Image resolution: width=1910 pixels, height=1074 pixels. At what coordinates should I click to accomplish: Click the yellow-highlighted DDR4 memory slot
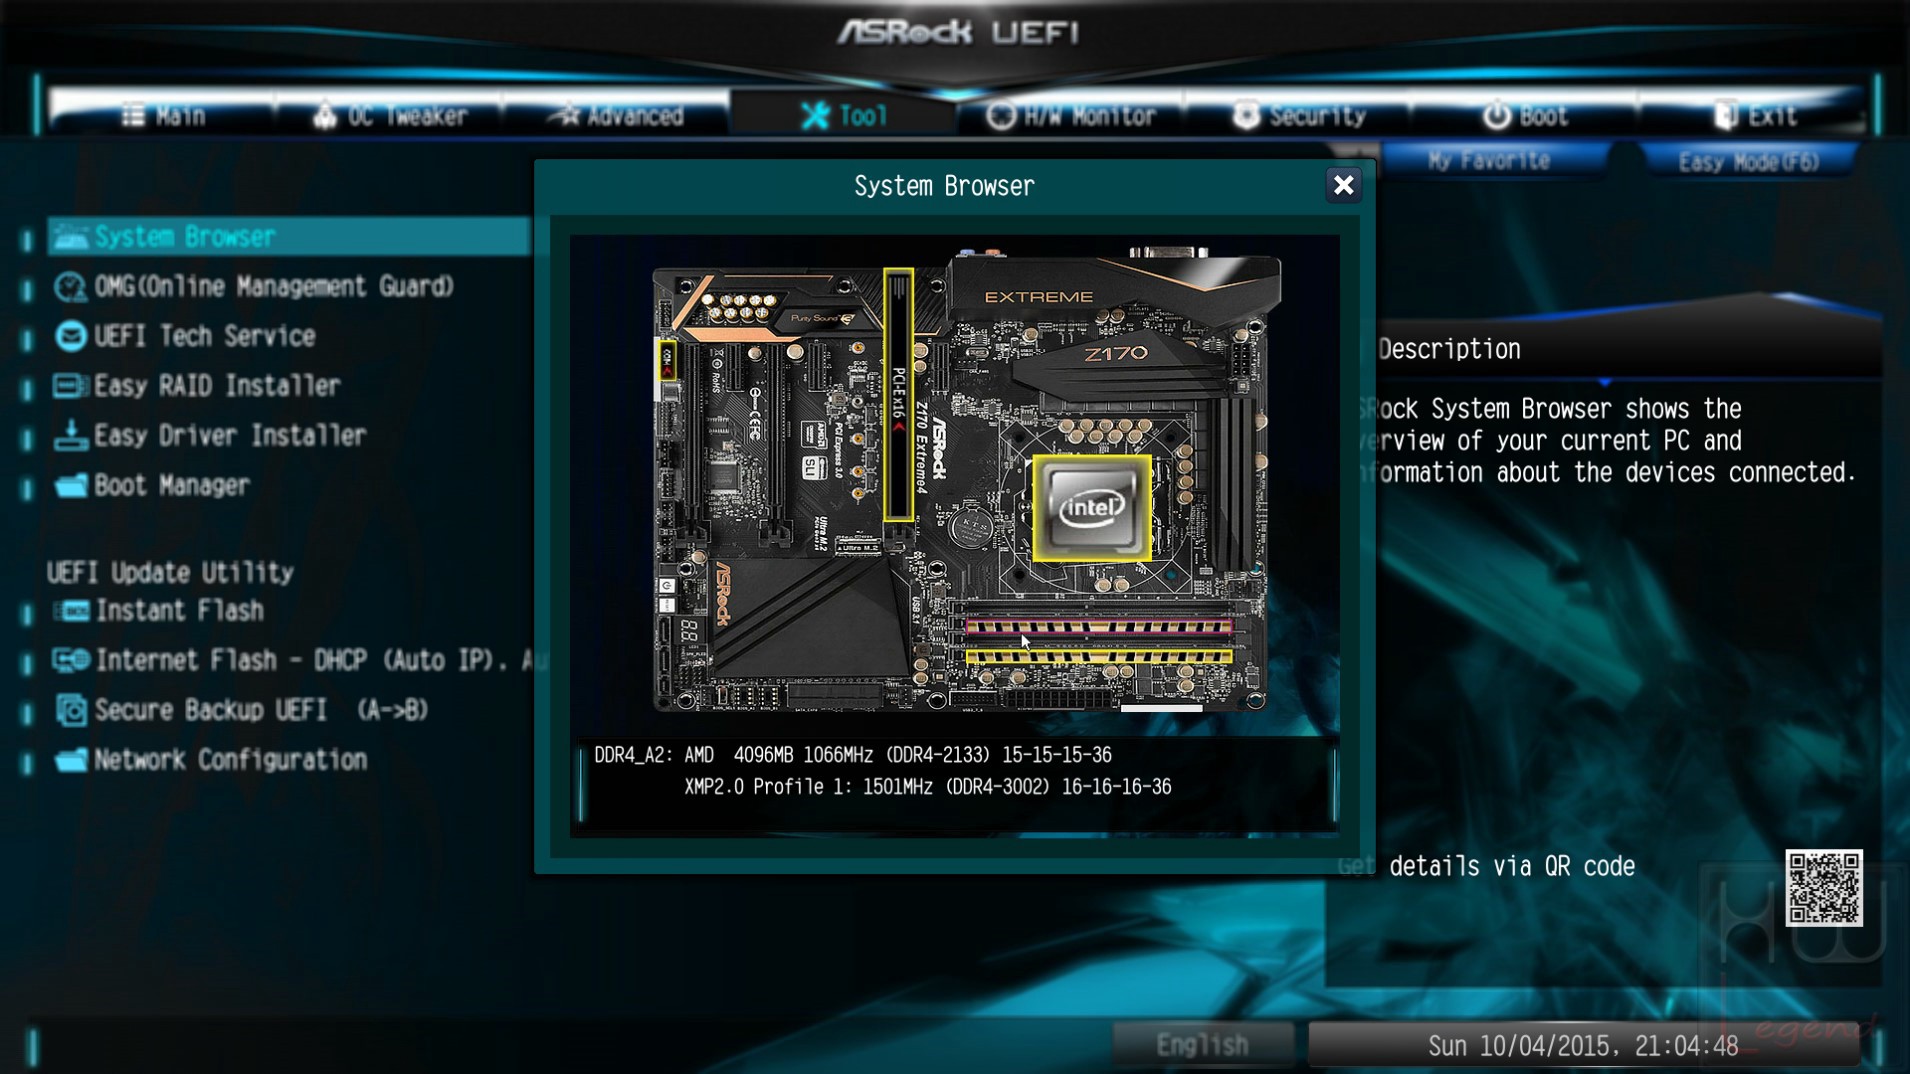click(1098, 656)
